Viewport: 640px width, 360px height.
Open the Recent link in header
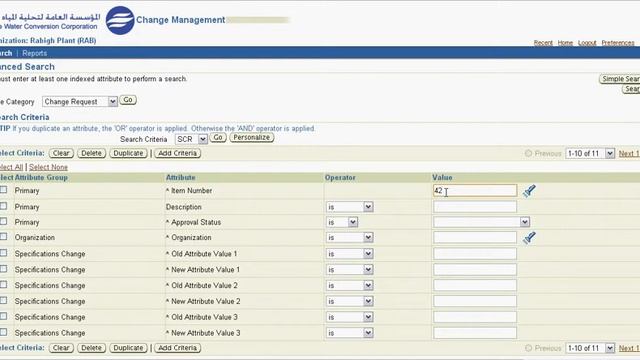tap(543, 43)
